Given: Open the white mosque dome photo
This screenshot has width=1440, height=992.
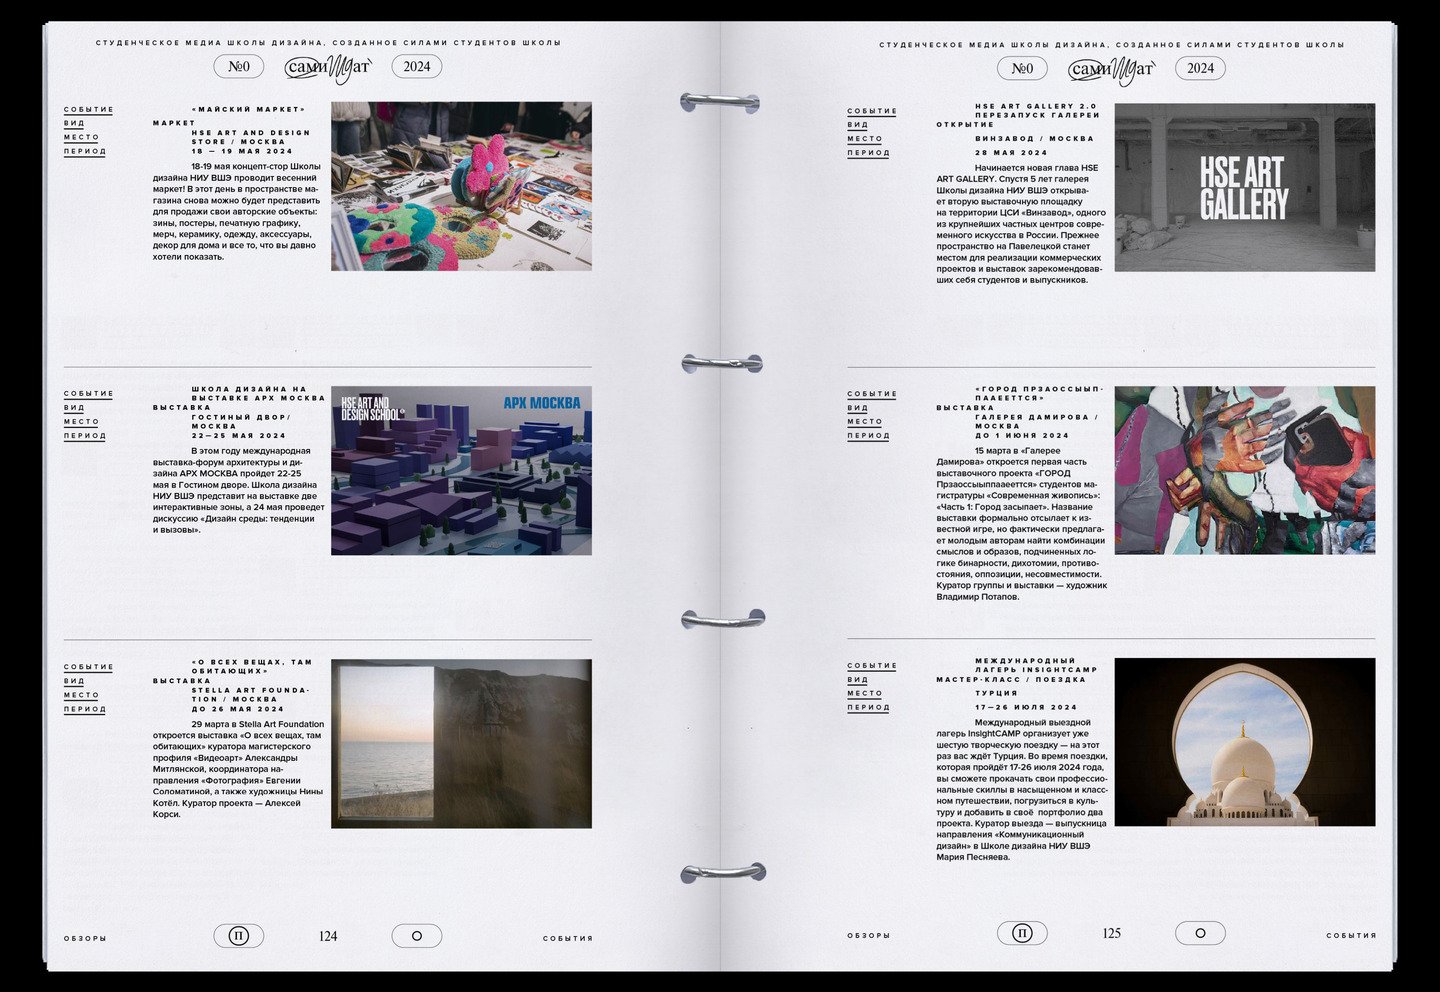Looking at the screenshot, I should [x=1245, y=742].
